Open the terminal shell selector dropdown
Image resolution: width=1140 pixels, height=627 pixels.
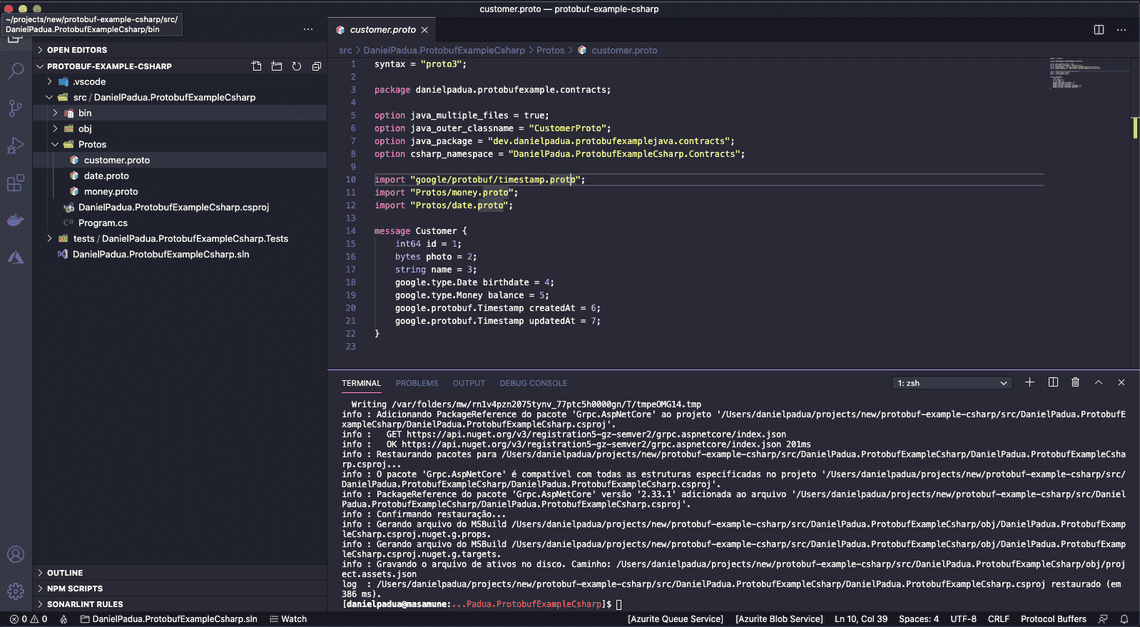[x=1005, y=382]
